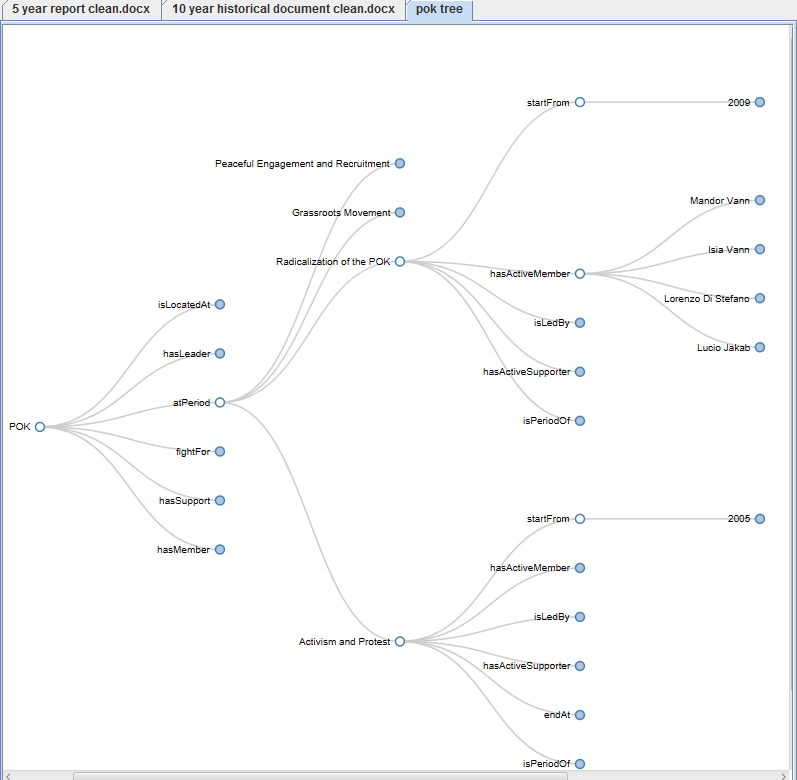The width and height of the screenshot is (797, 780).
Task: Click the isLocatedAt node circle
Action: point(220,304)
